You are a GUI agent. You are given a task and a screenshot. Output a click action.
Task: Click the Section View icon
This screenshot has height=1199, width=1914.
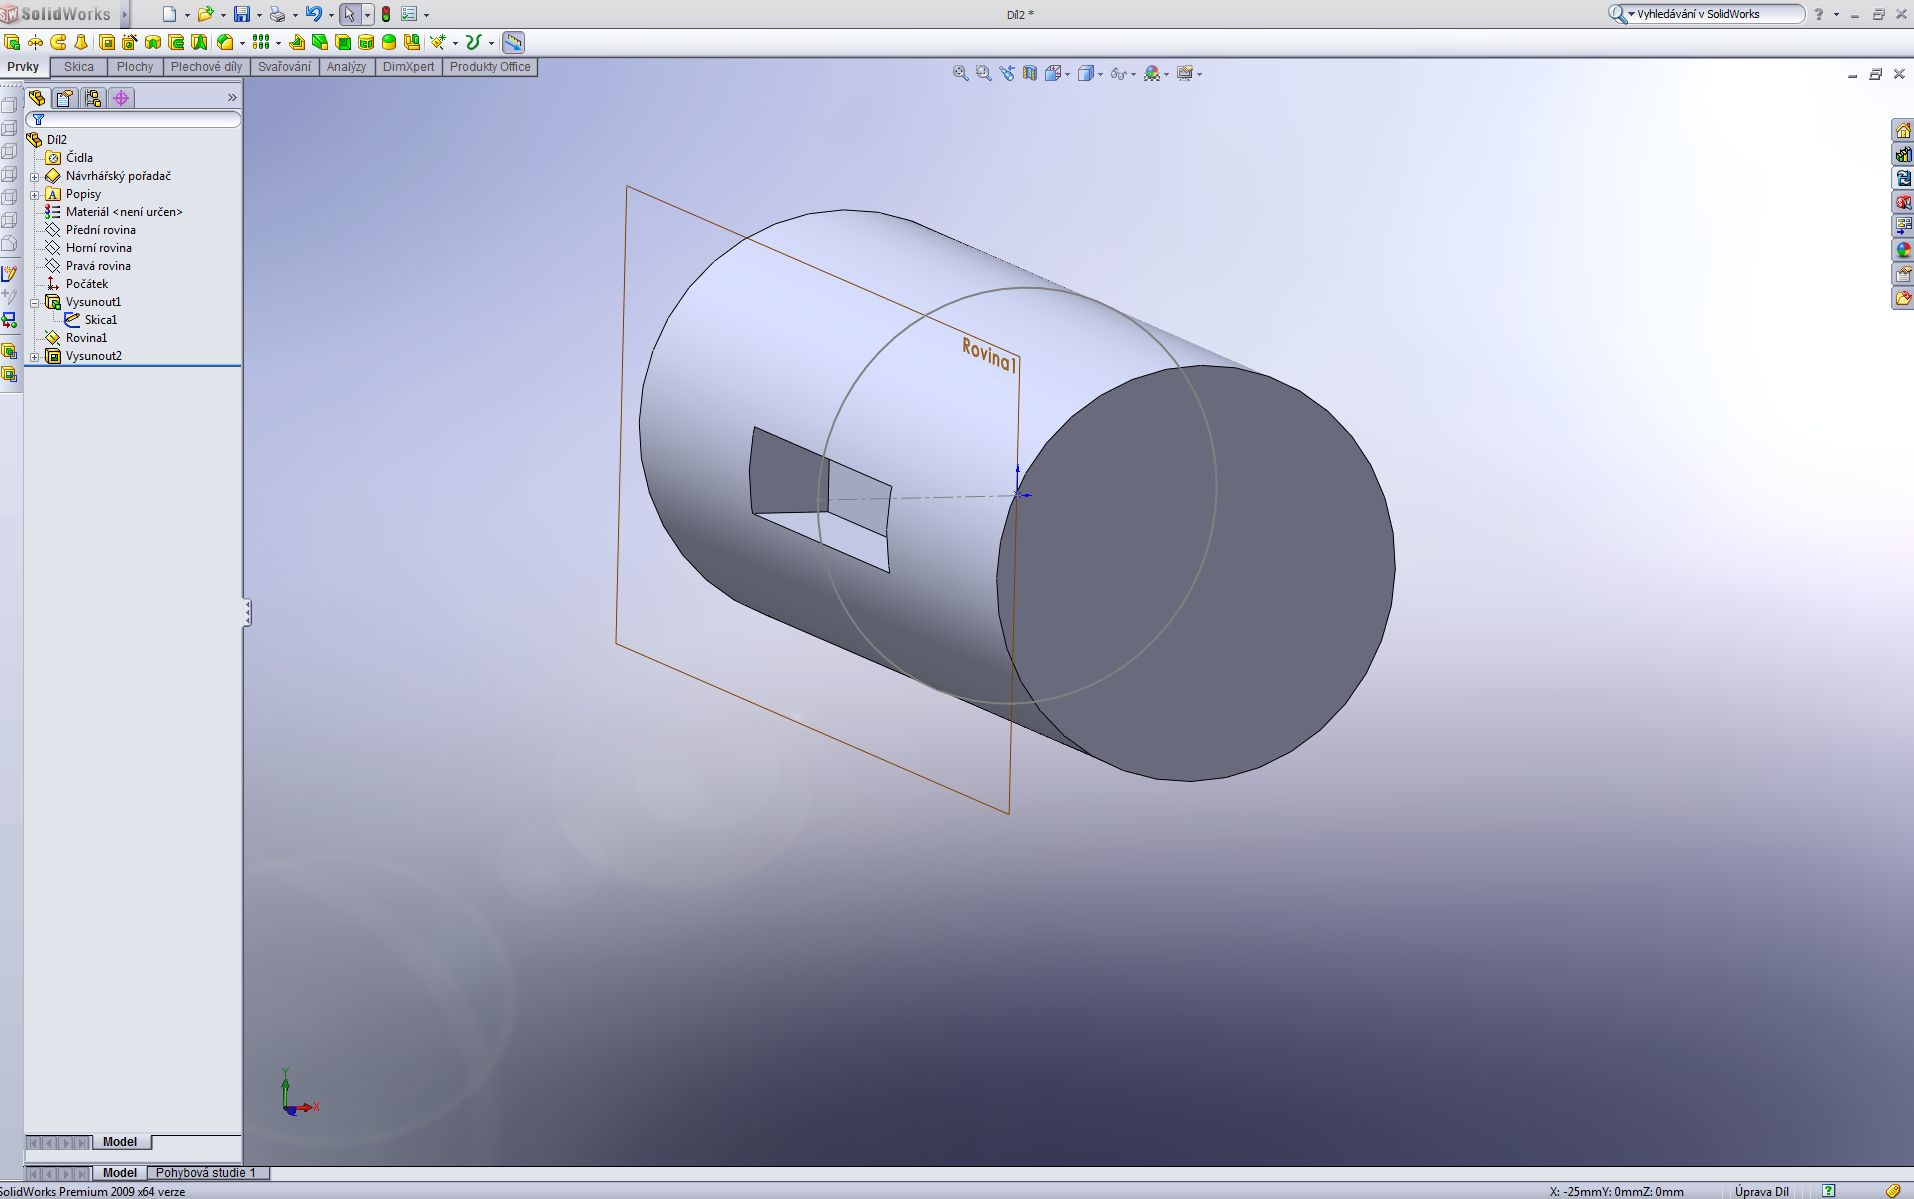(x=1029, y=73)
